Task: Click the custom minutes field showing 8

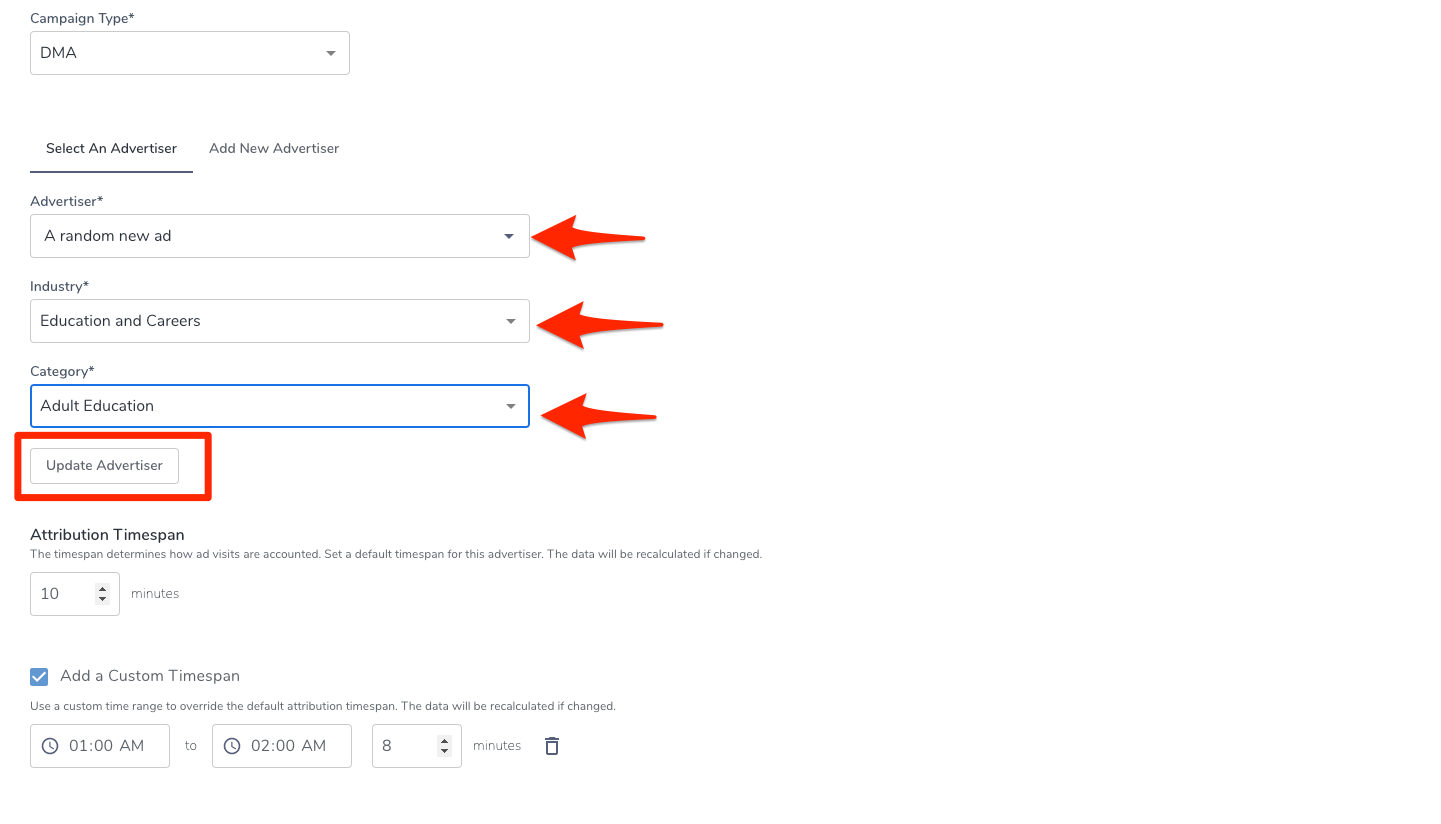Action: point(404,746)
